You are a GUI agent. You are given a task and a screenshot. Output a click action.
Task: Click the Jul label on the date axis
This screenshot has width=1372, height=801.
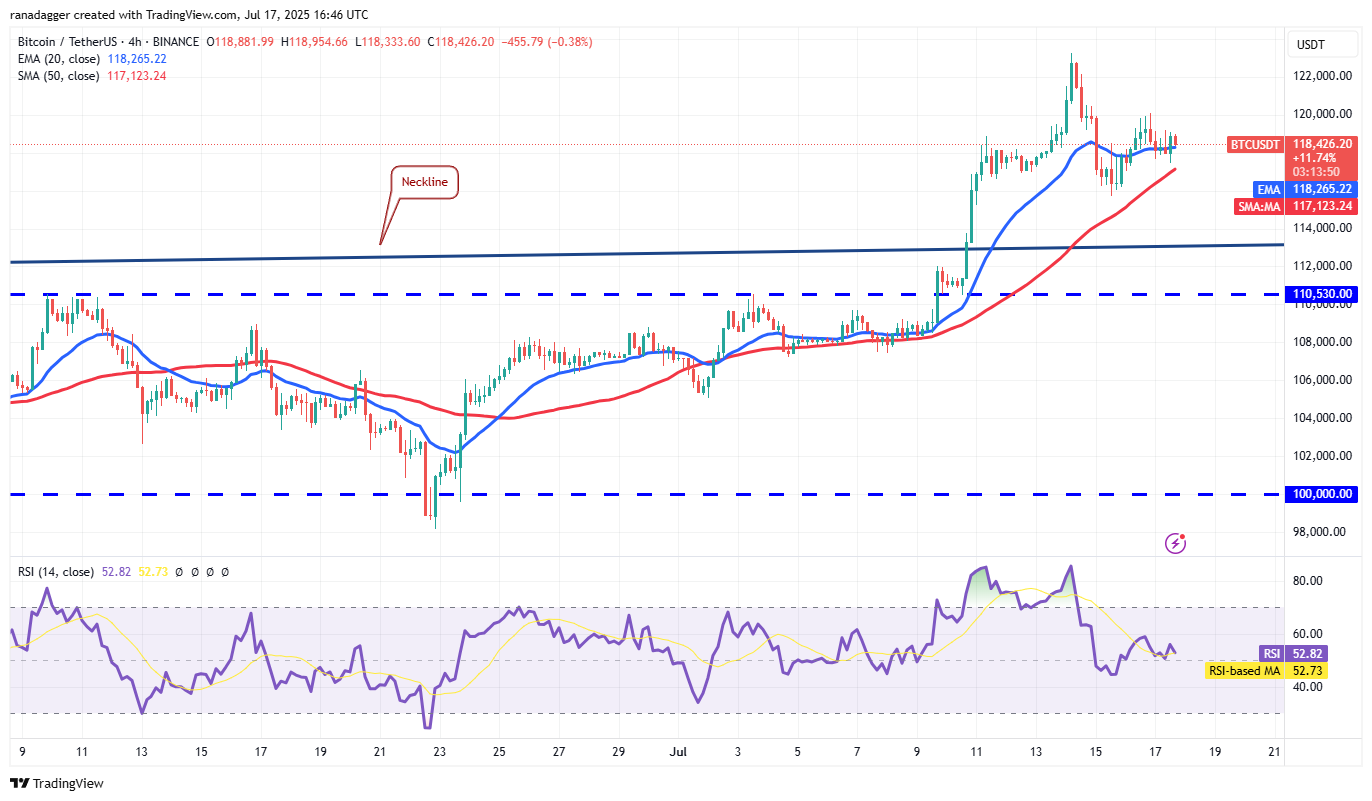pos(679,751)
